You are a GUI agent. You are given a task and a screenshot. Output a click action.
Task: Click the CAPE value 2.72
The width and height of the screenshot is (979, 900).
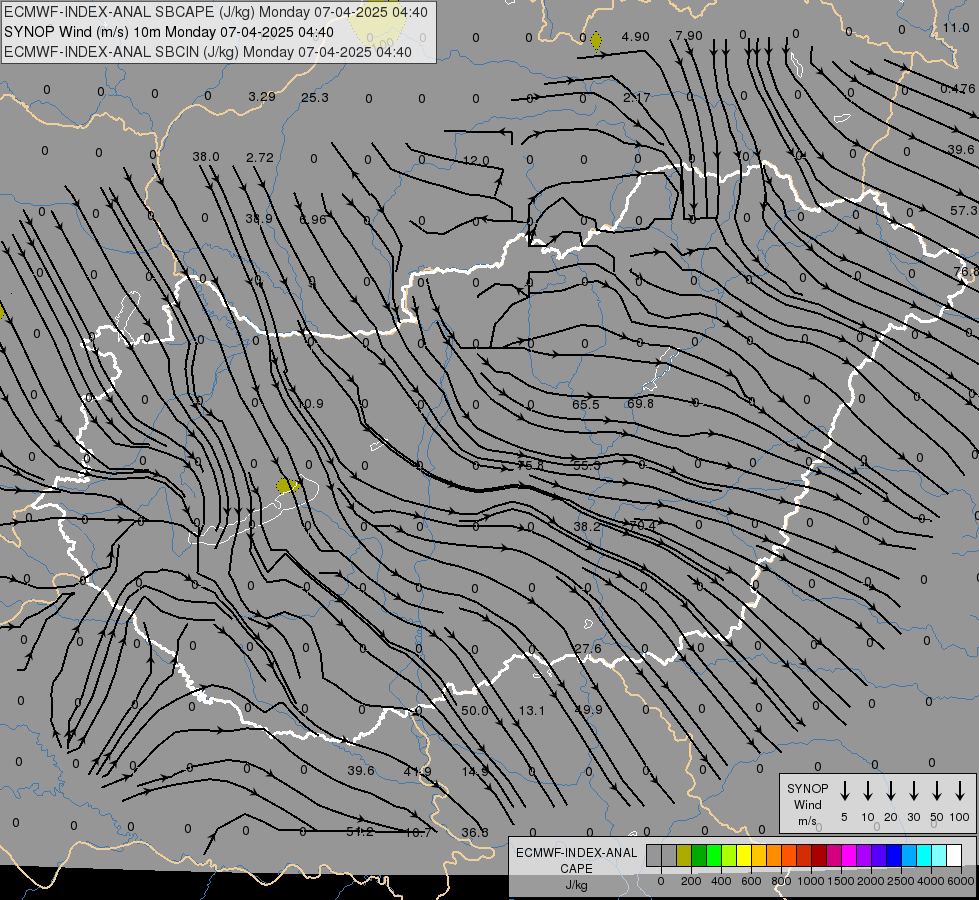tap(260, 158)
